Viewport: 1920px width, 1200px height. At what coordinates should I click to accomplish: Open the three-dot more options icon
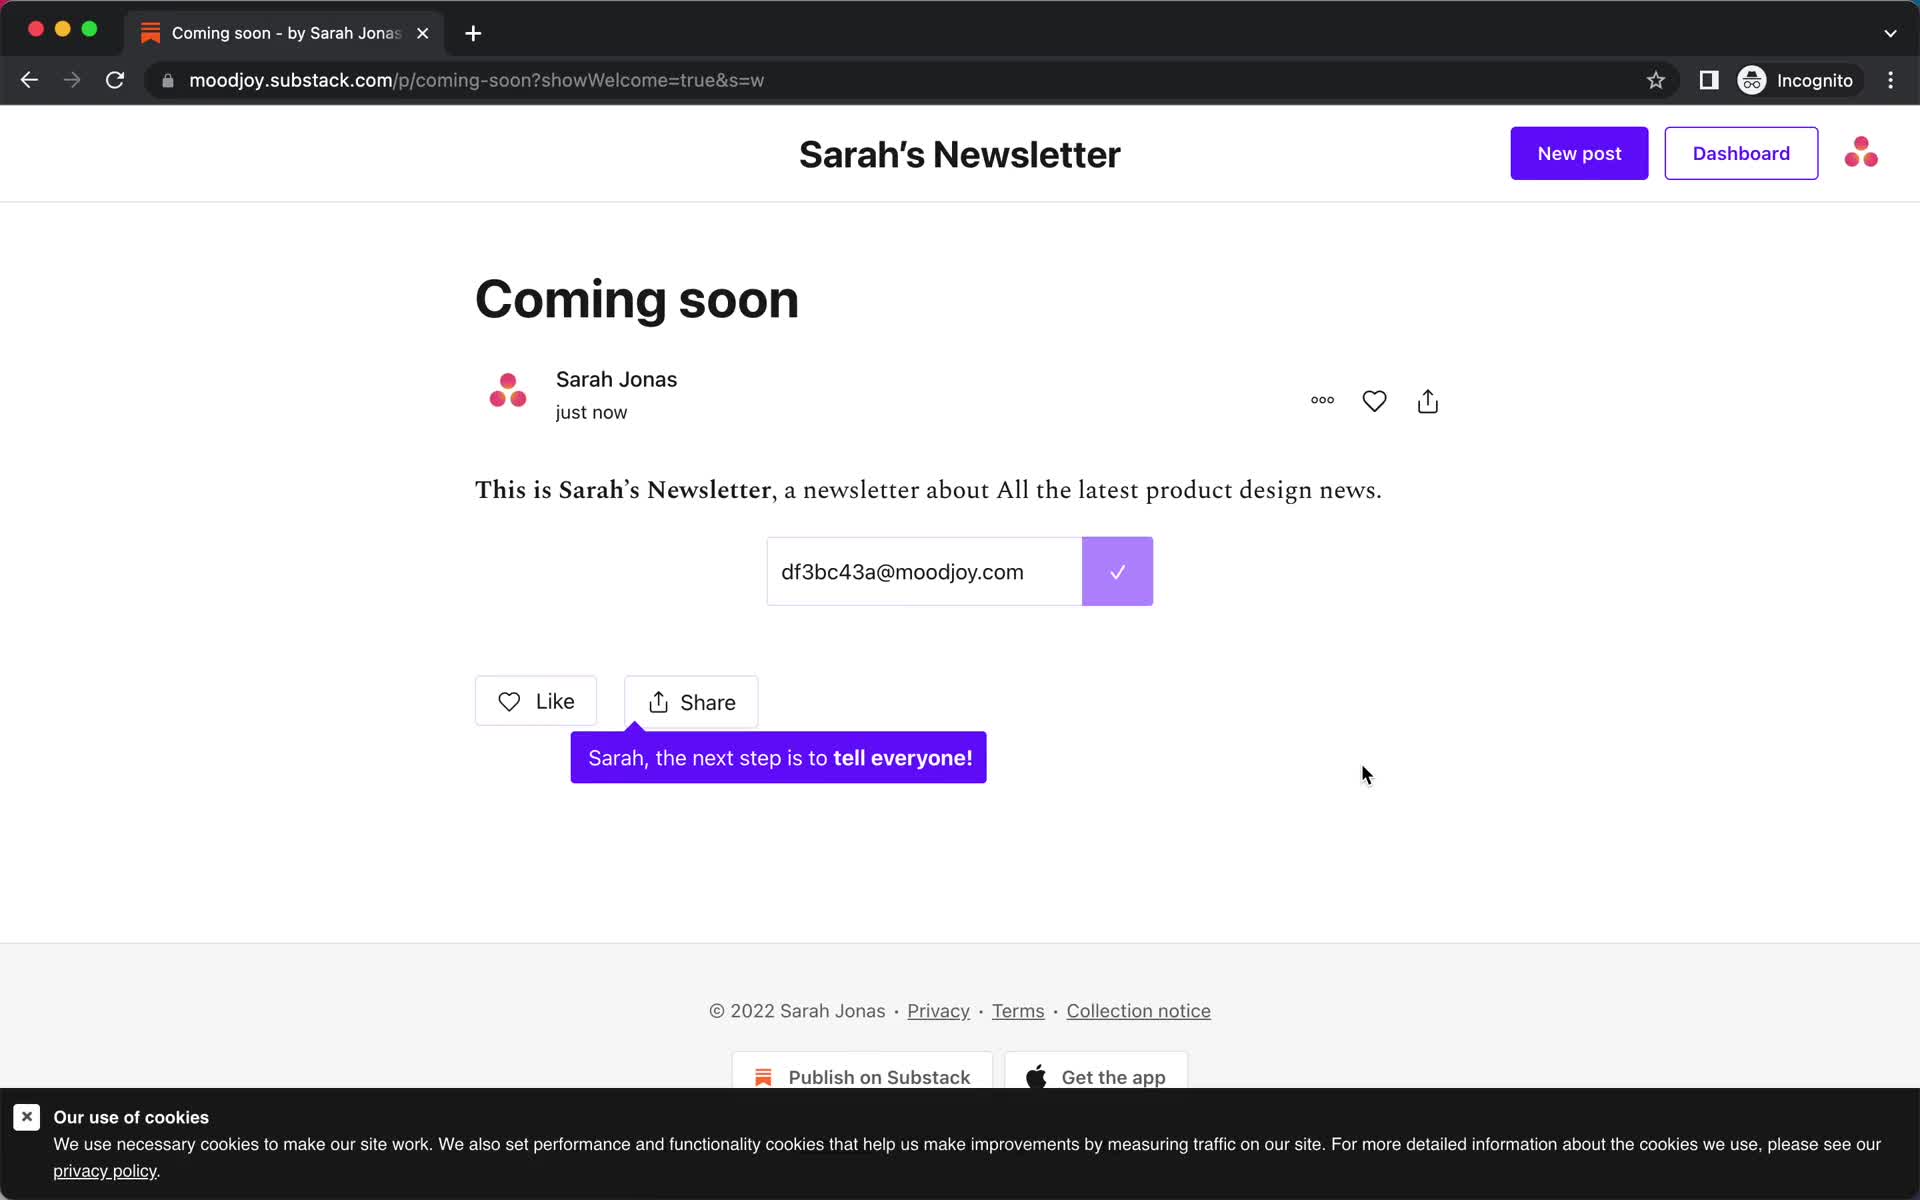(1322, 400)
